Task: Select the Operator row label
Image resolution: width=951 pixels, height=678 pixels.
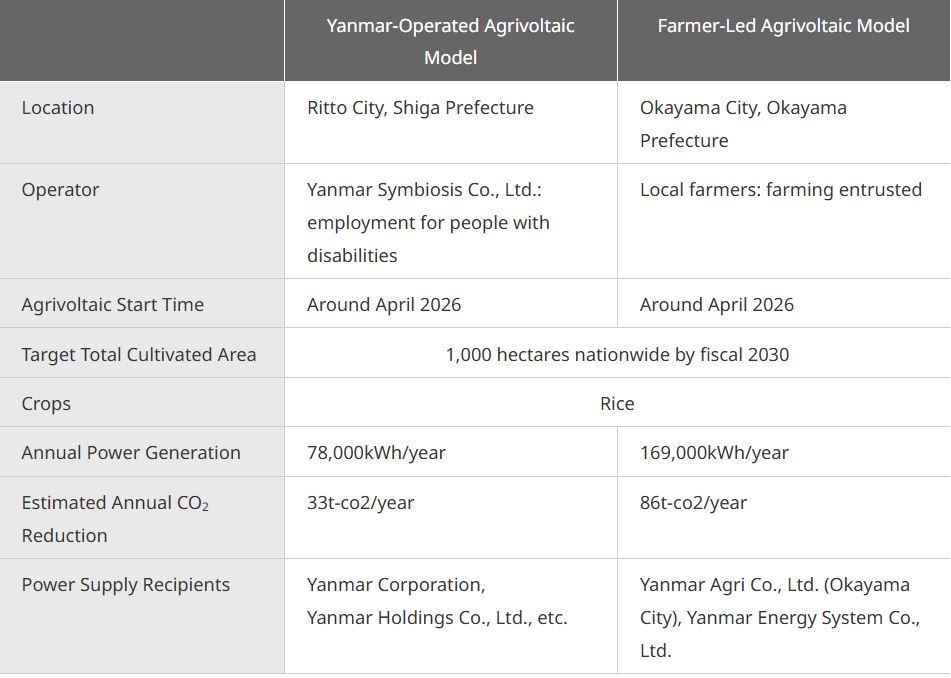Action: 60,190
